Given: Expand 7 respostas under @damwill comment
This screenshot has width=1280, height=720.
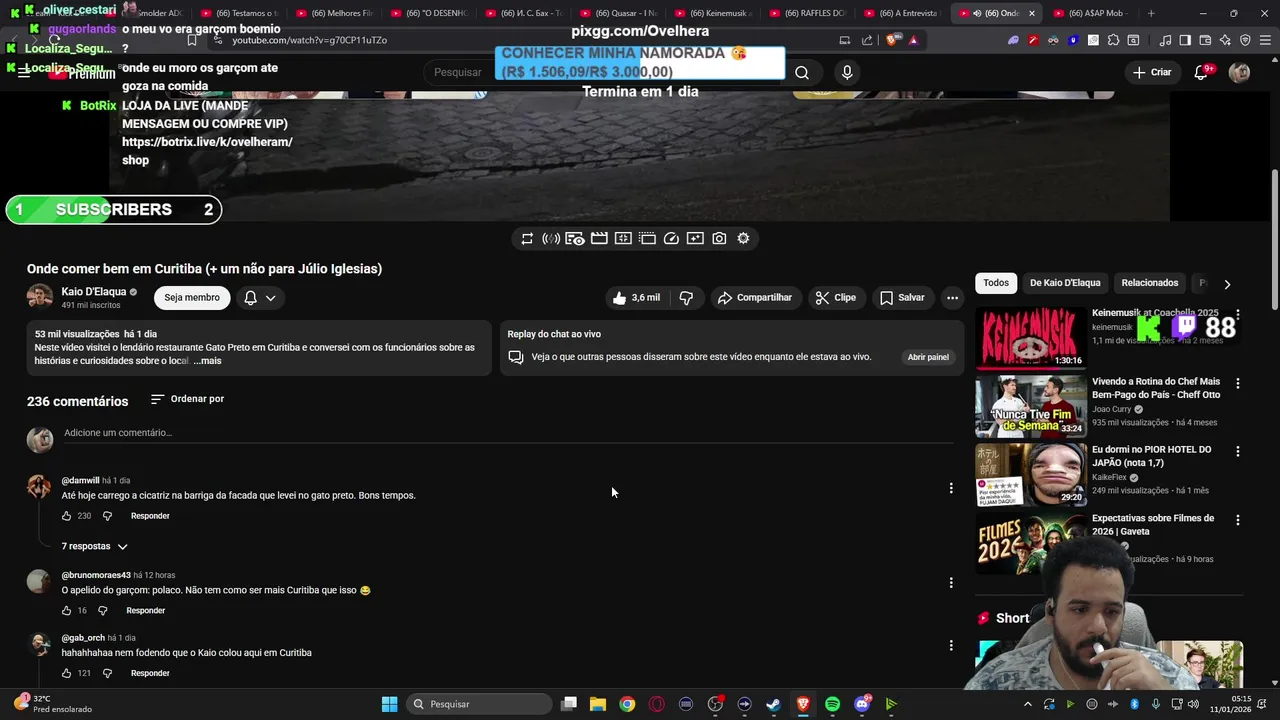Looking at the screenshot, I should click(94, 547).
